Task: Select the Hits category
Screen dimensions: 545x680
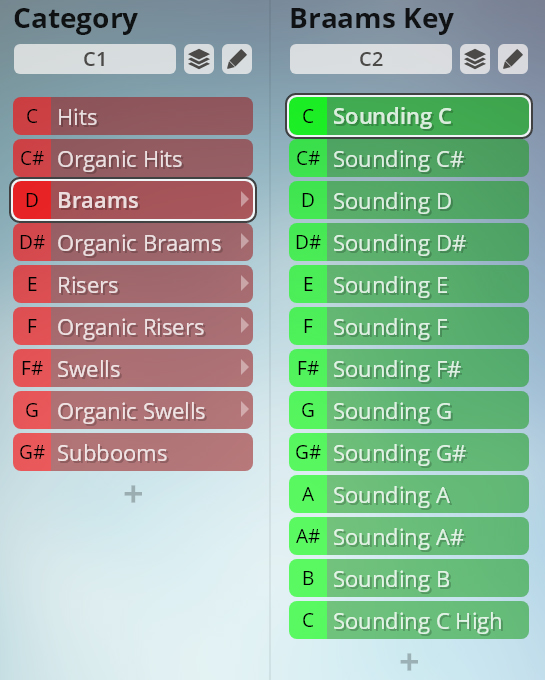Action: 133,116
